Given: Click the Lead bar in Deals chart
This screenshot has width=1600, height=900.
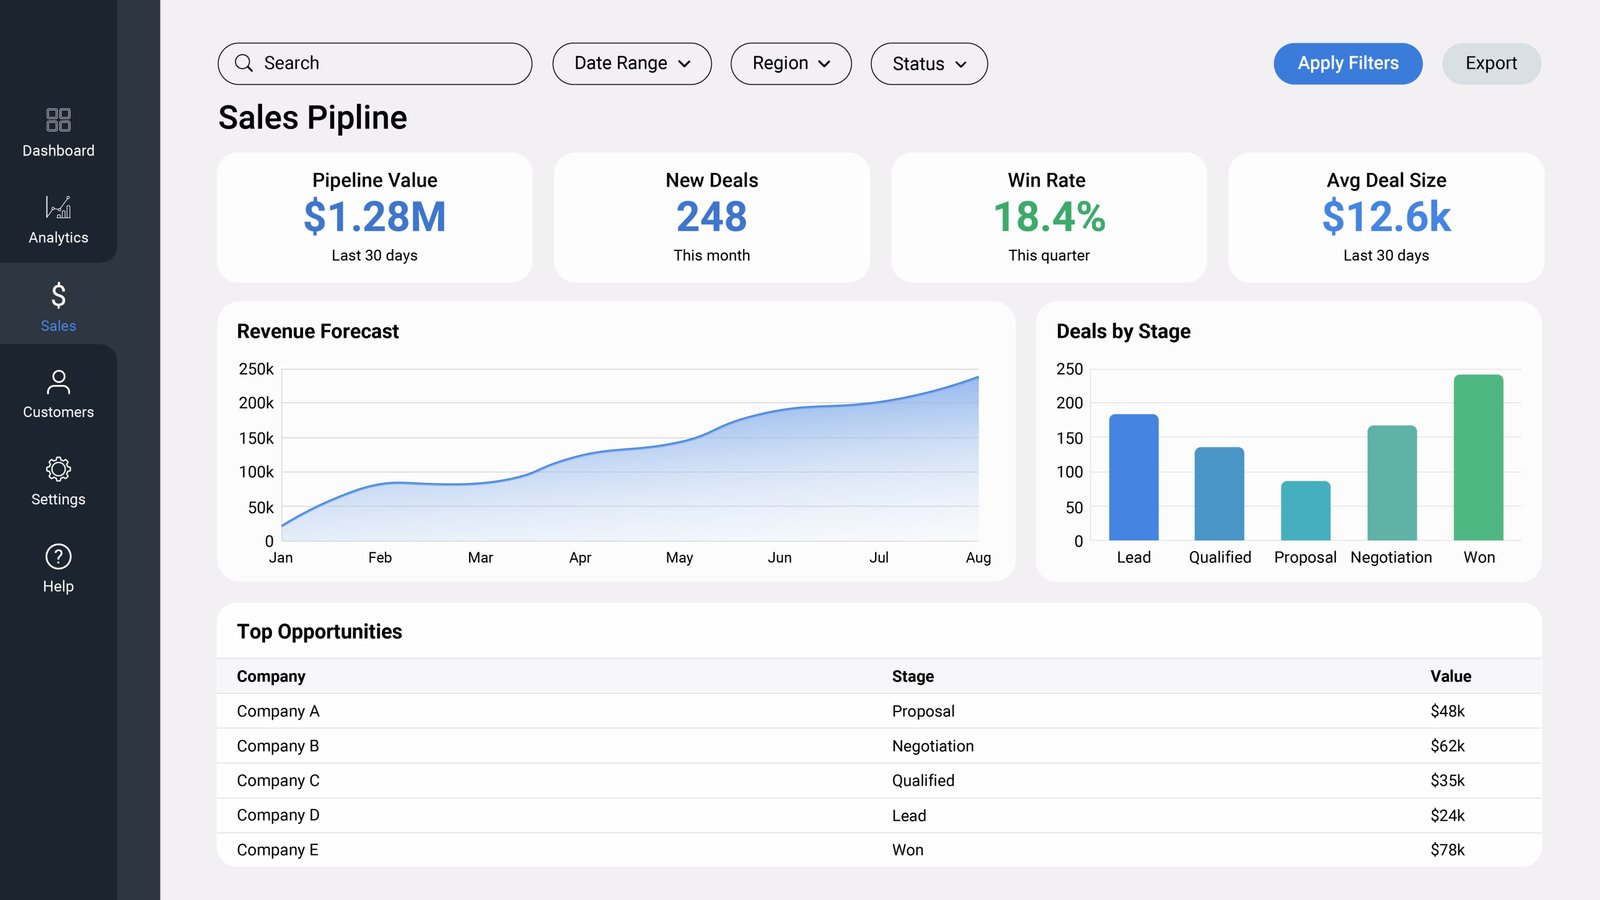Looking at the screenshot, I should pyautogui.click(x=1134, y=477).
